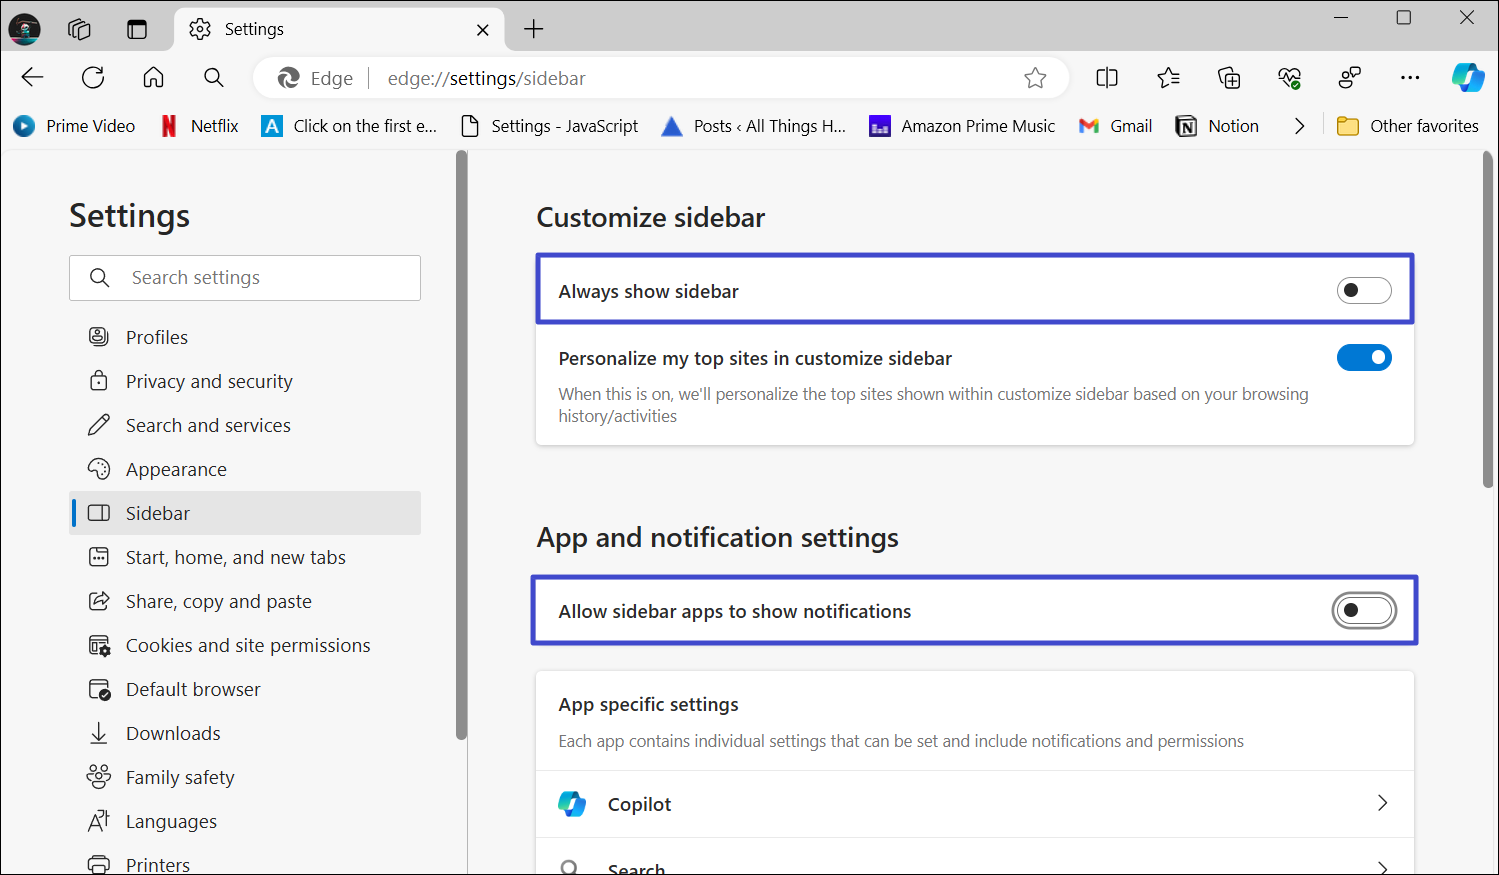The height and width of the screenshot is (875, 1499).
Task: Open the Collections icon in the toolbar
Action: click(1229, 78)
